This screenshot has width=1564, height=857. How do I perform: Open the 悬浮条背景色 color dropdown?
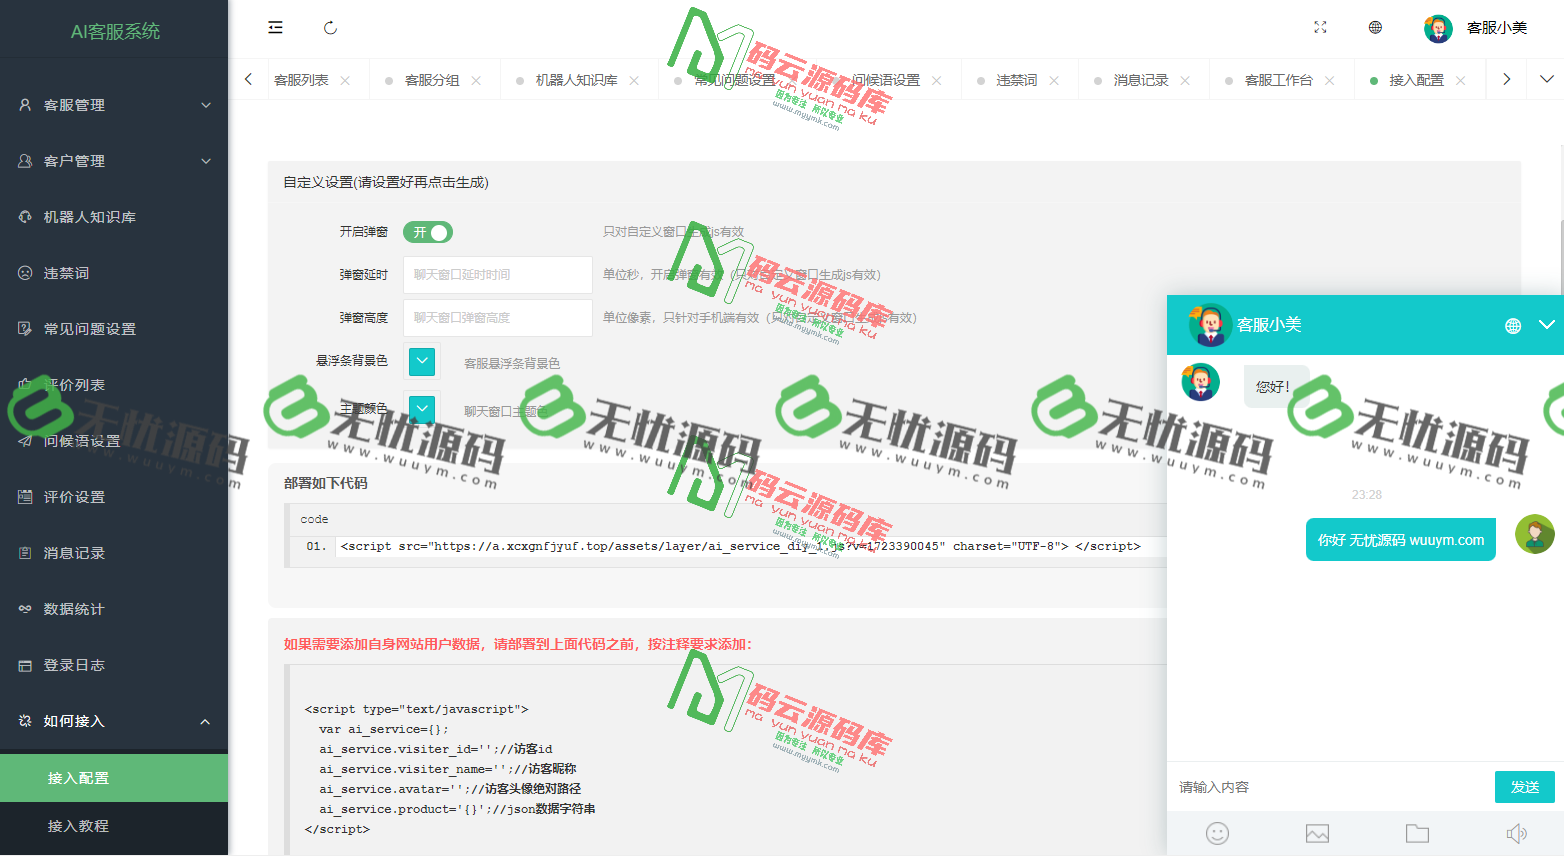pos(421,361)
